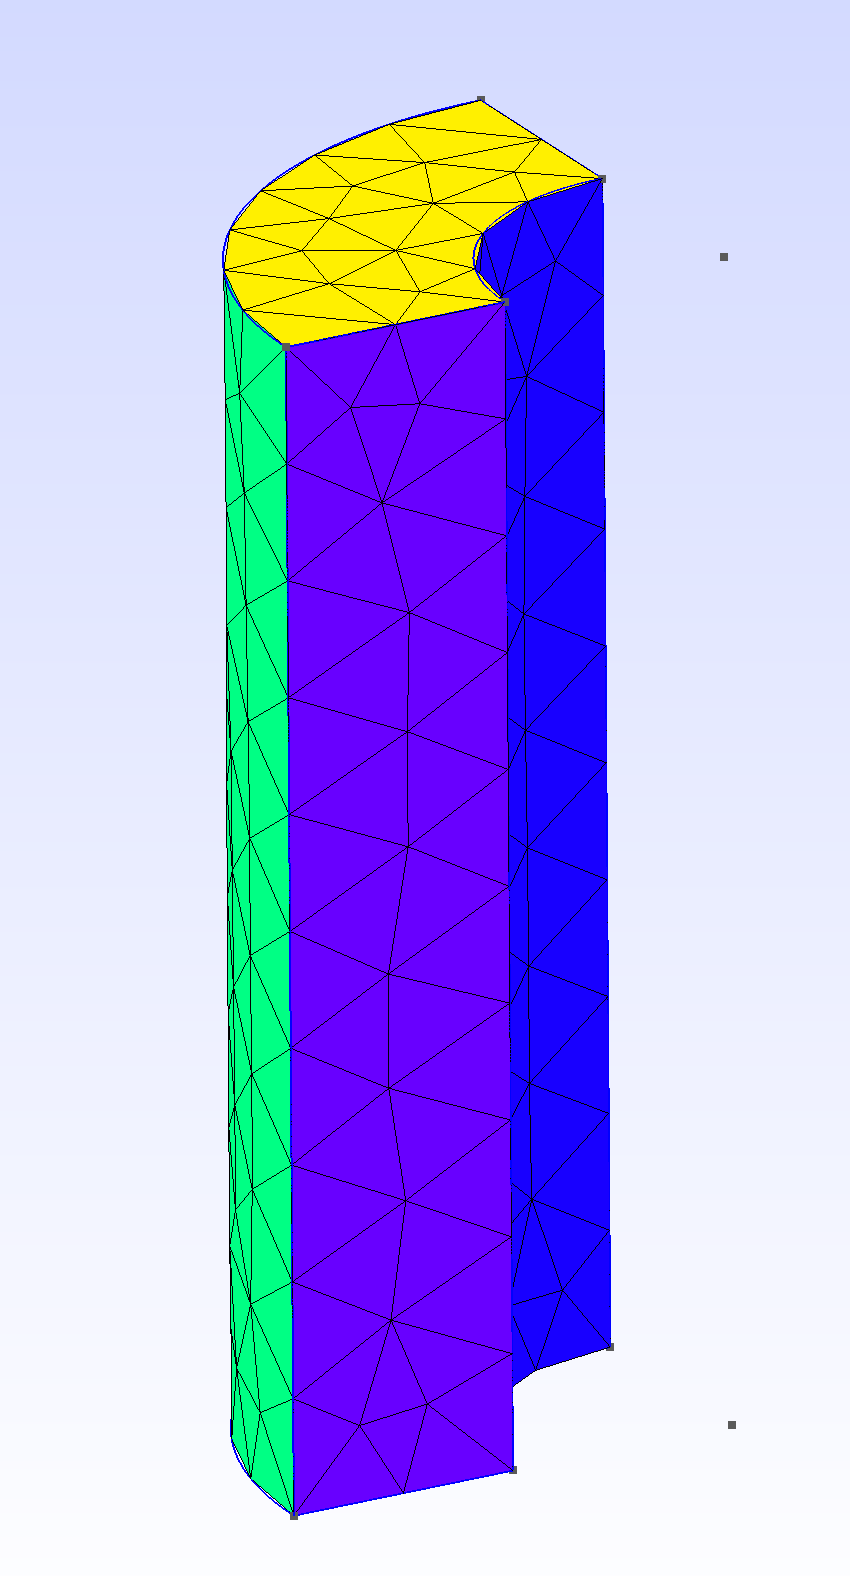850x1576 pixels.
Task: Click the topmost vertex of the yellow surface
Action: 481,99
